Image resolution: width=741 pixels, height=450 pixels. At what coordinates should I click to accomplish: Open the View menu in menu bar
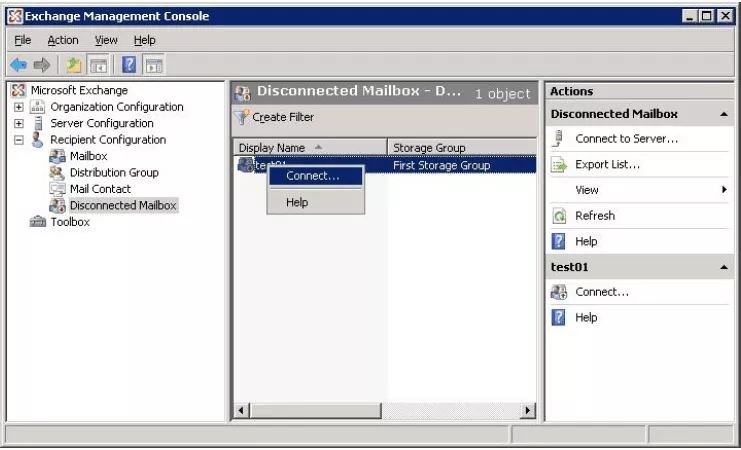pyautogui.click(x=106, y=41)
